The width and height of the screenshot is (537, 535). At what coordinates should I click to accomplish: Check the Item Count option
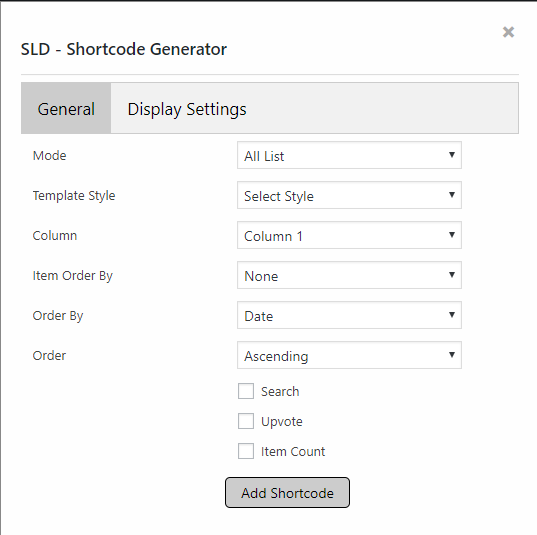(x=246, y=451)
